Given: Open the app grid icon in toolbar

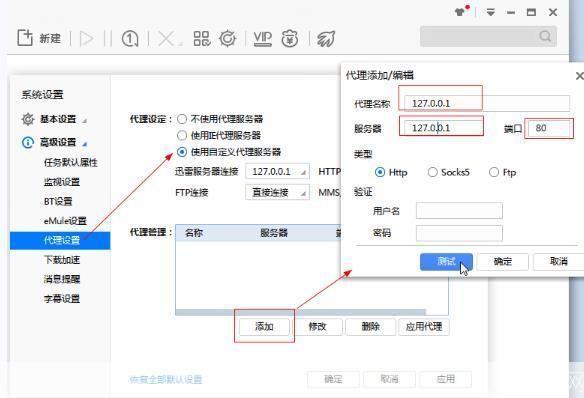Looking at the screenshot, I should click(202, 38).
